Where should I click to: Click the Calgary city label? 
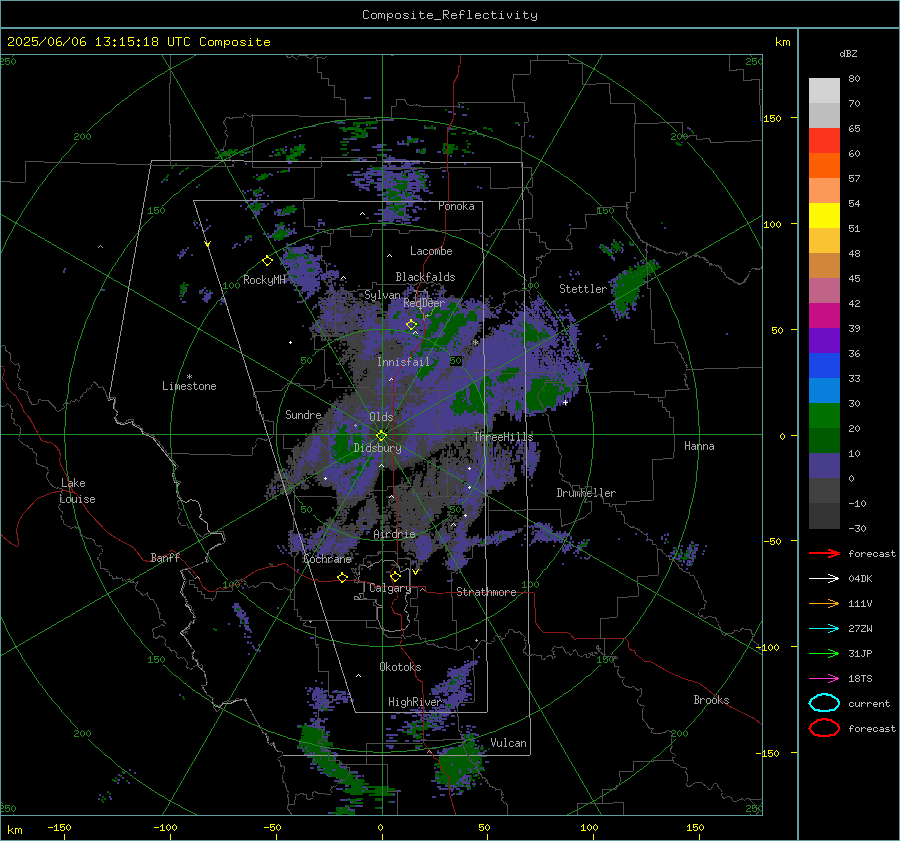coord(390,588)
